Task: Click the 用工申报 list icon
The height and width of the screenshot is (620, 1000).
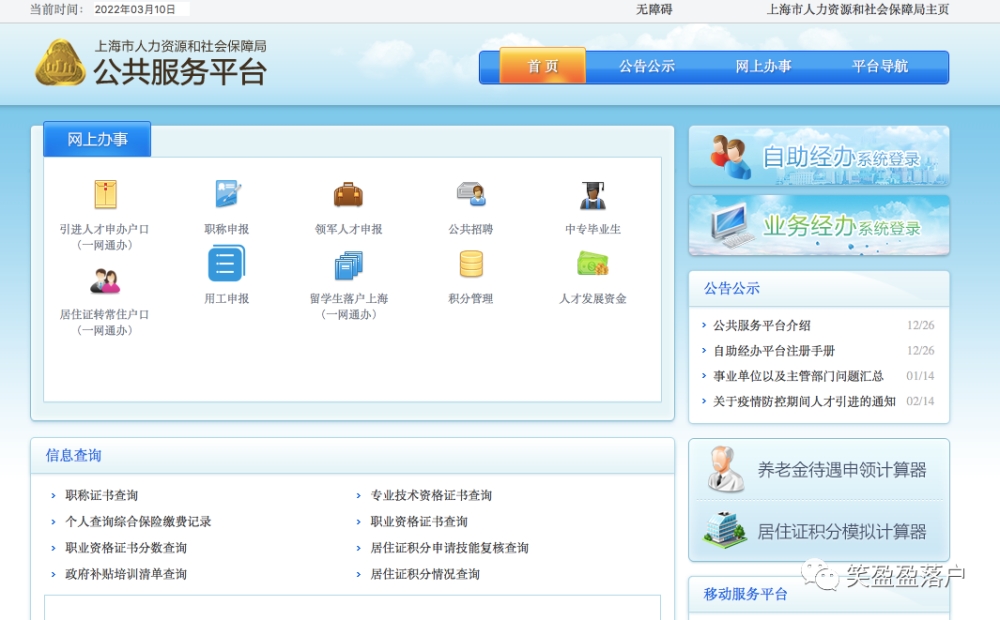Action: (x=226, y=264)
